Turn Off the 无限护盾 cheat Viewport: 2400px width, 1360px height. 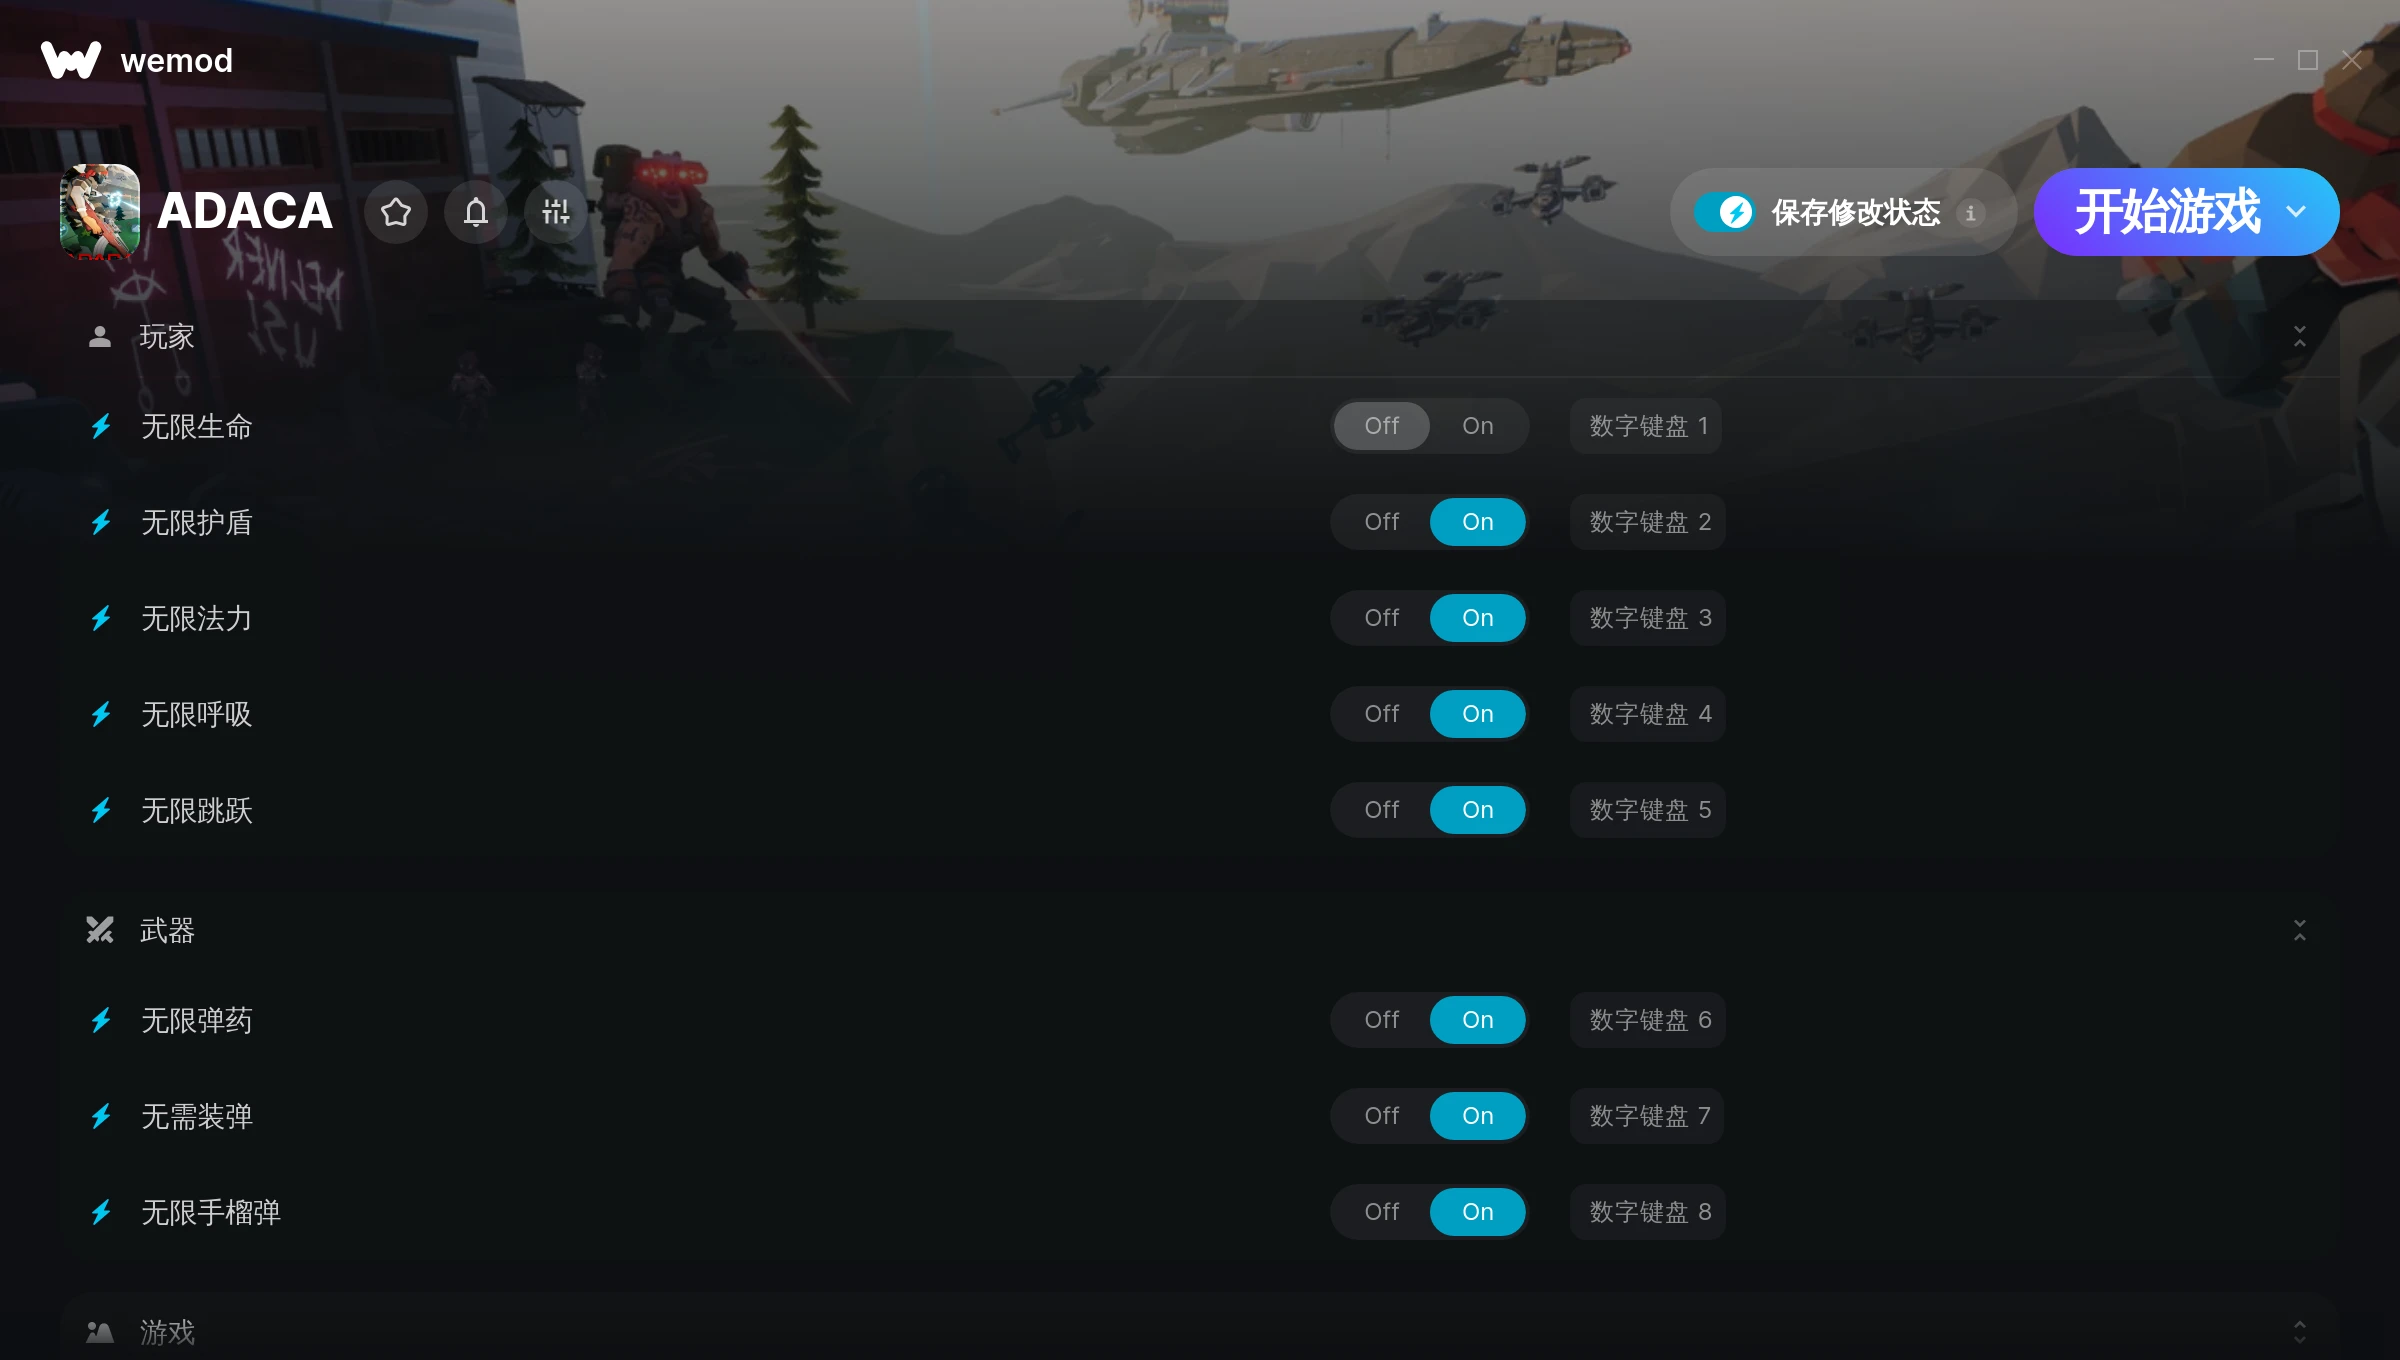pyautogui.click(x=1382, y=522)
